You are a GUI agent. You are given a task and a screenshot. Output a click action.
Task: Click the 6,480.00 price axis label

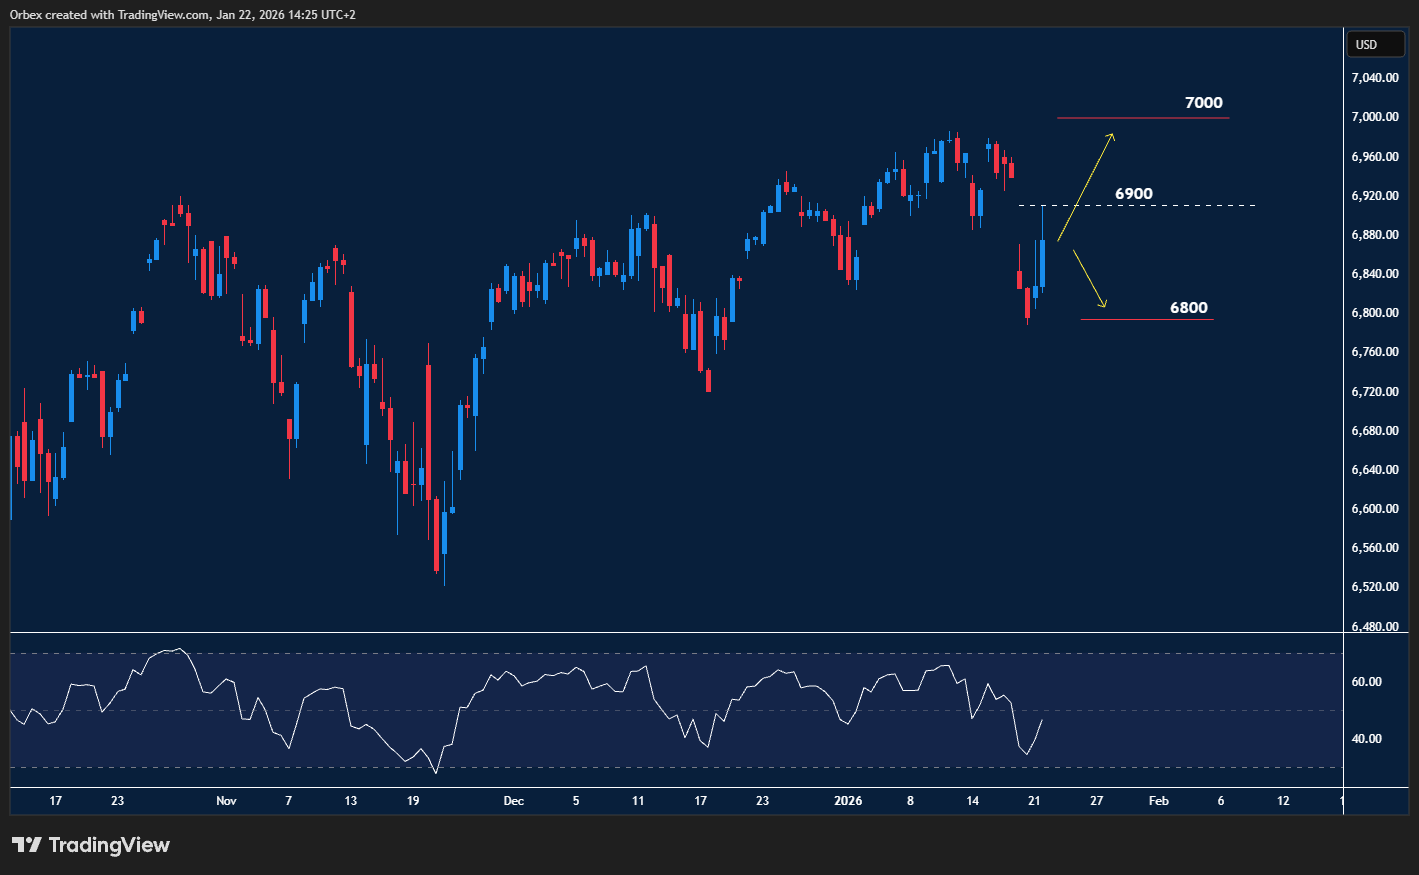coord(1373,627)
